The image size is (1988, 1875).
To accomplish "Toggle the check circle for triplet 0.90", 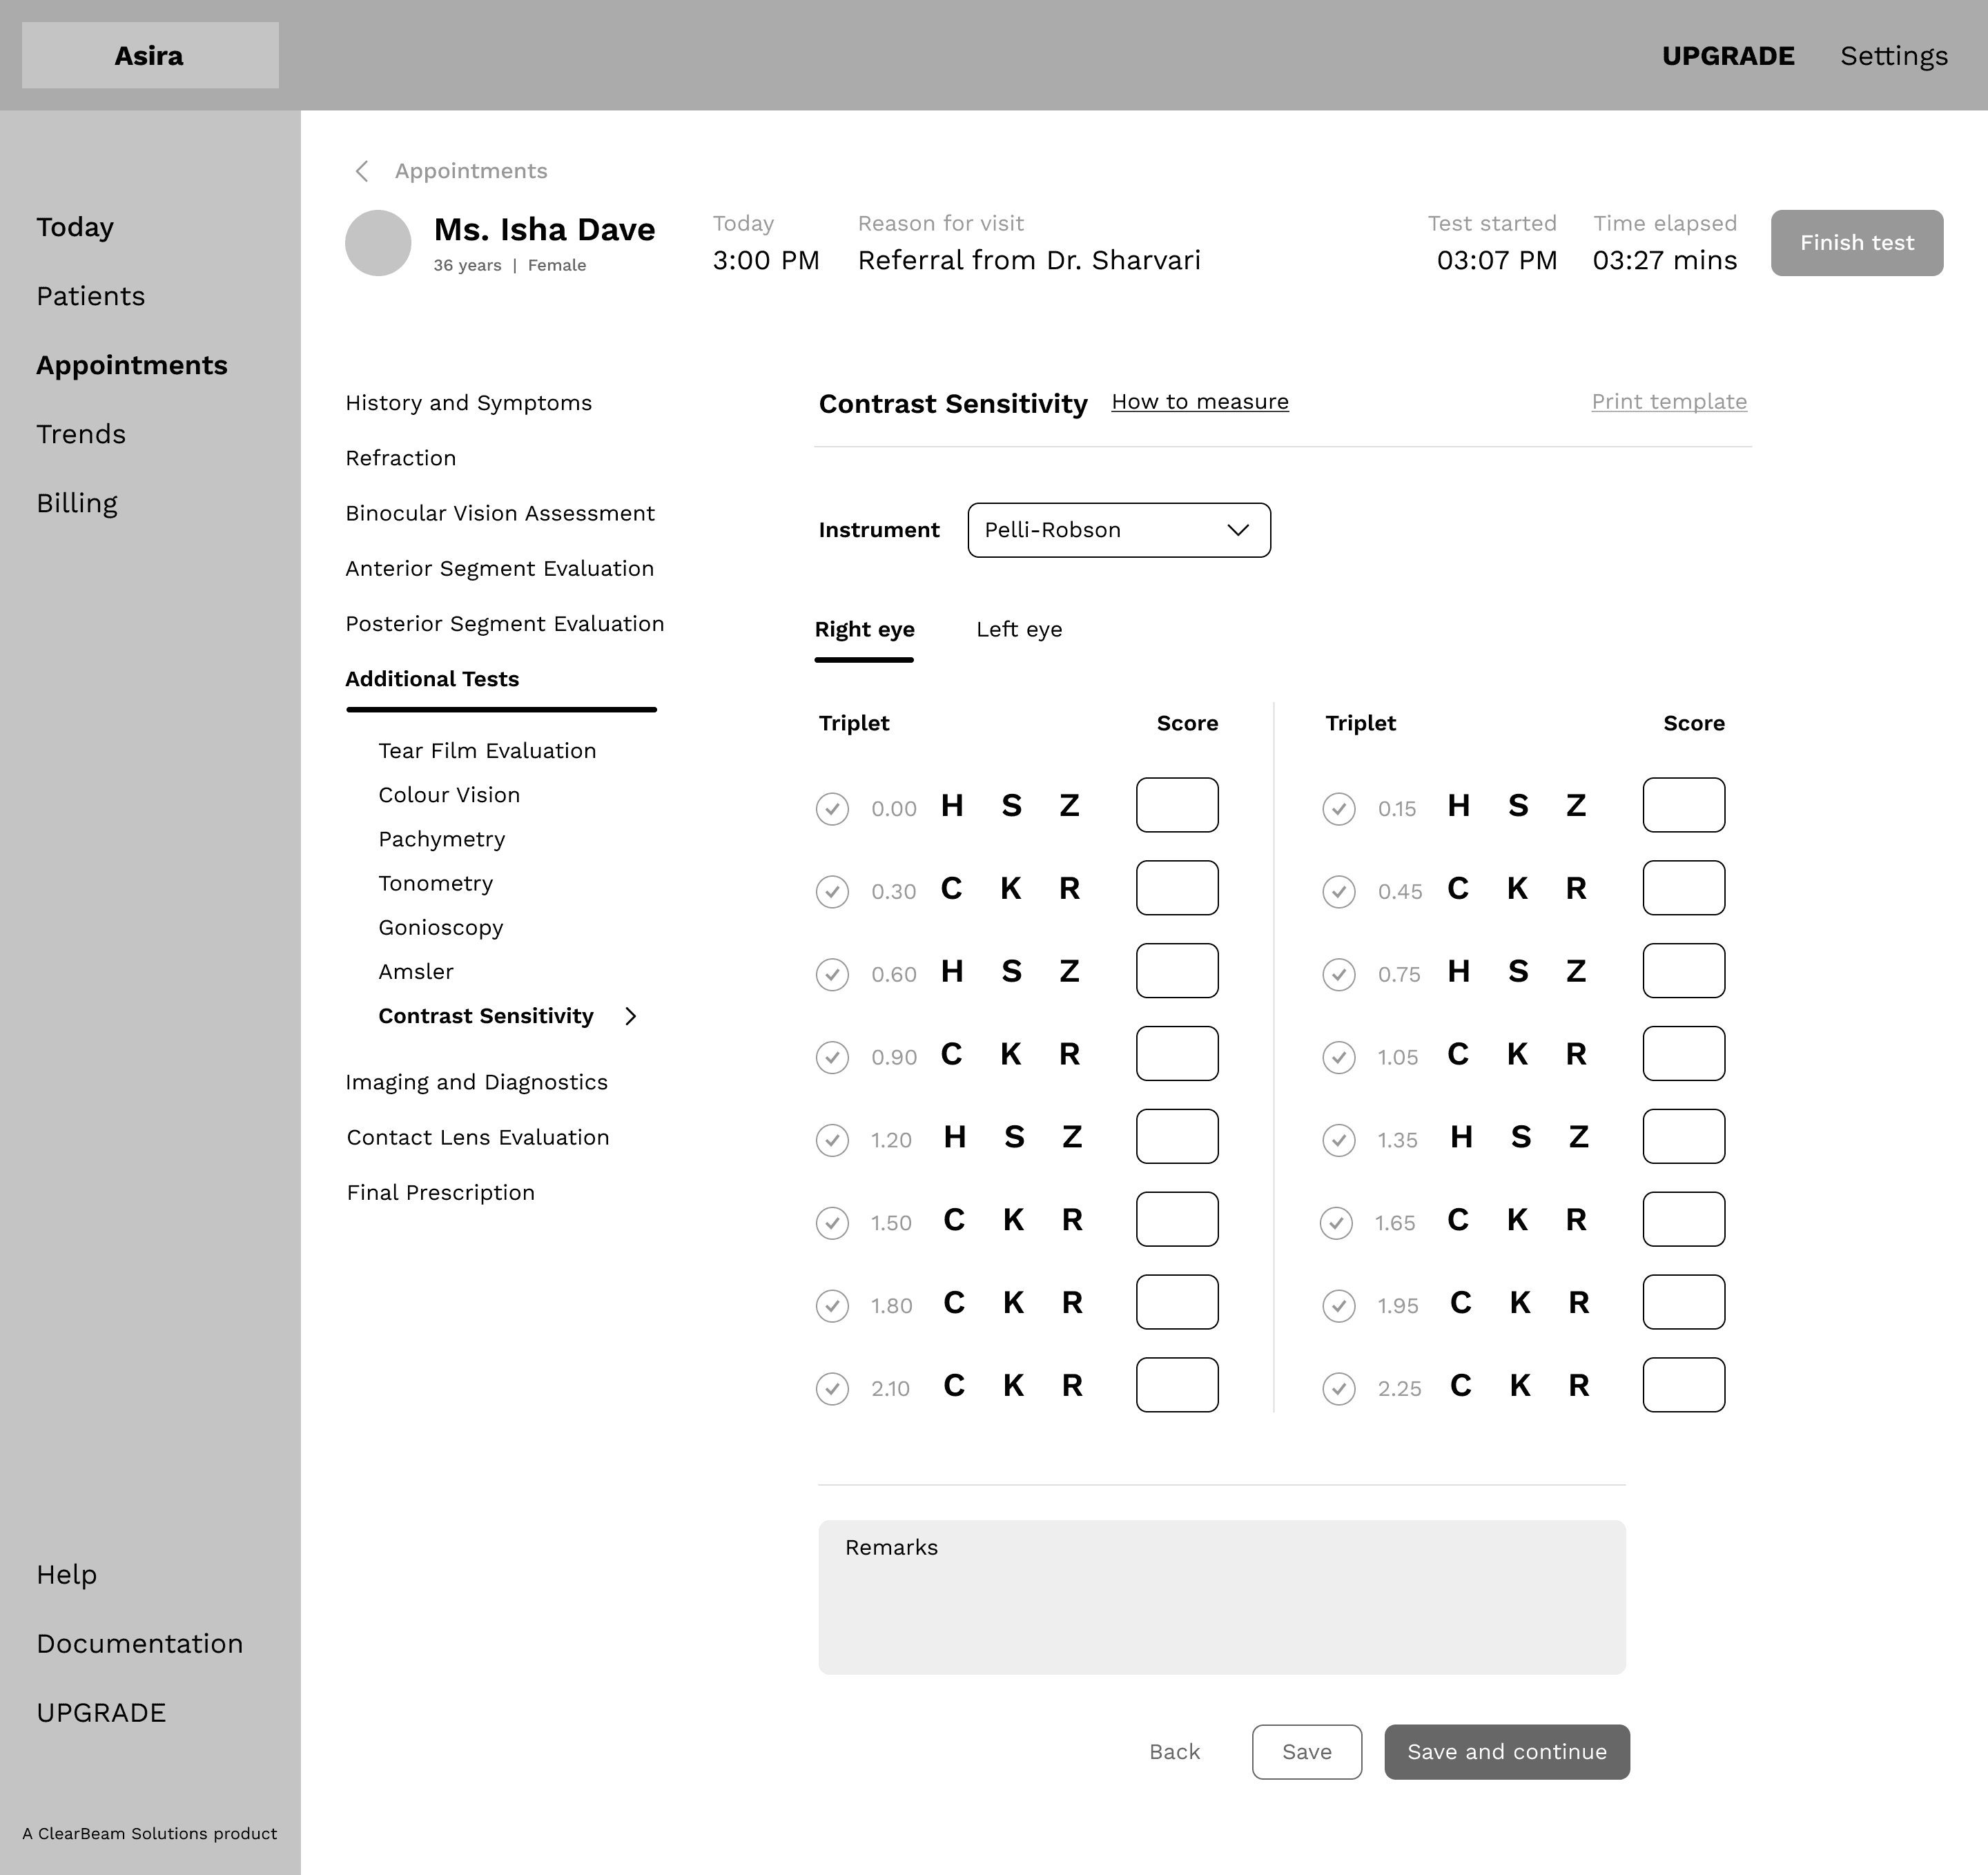I will (x=832, y=1057).
